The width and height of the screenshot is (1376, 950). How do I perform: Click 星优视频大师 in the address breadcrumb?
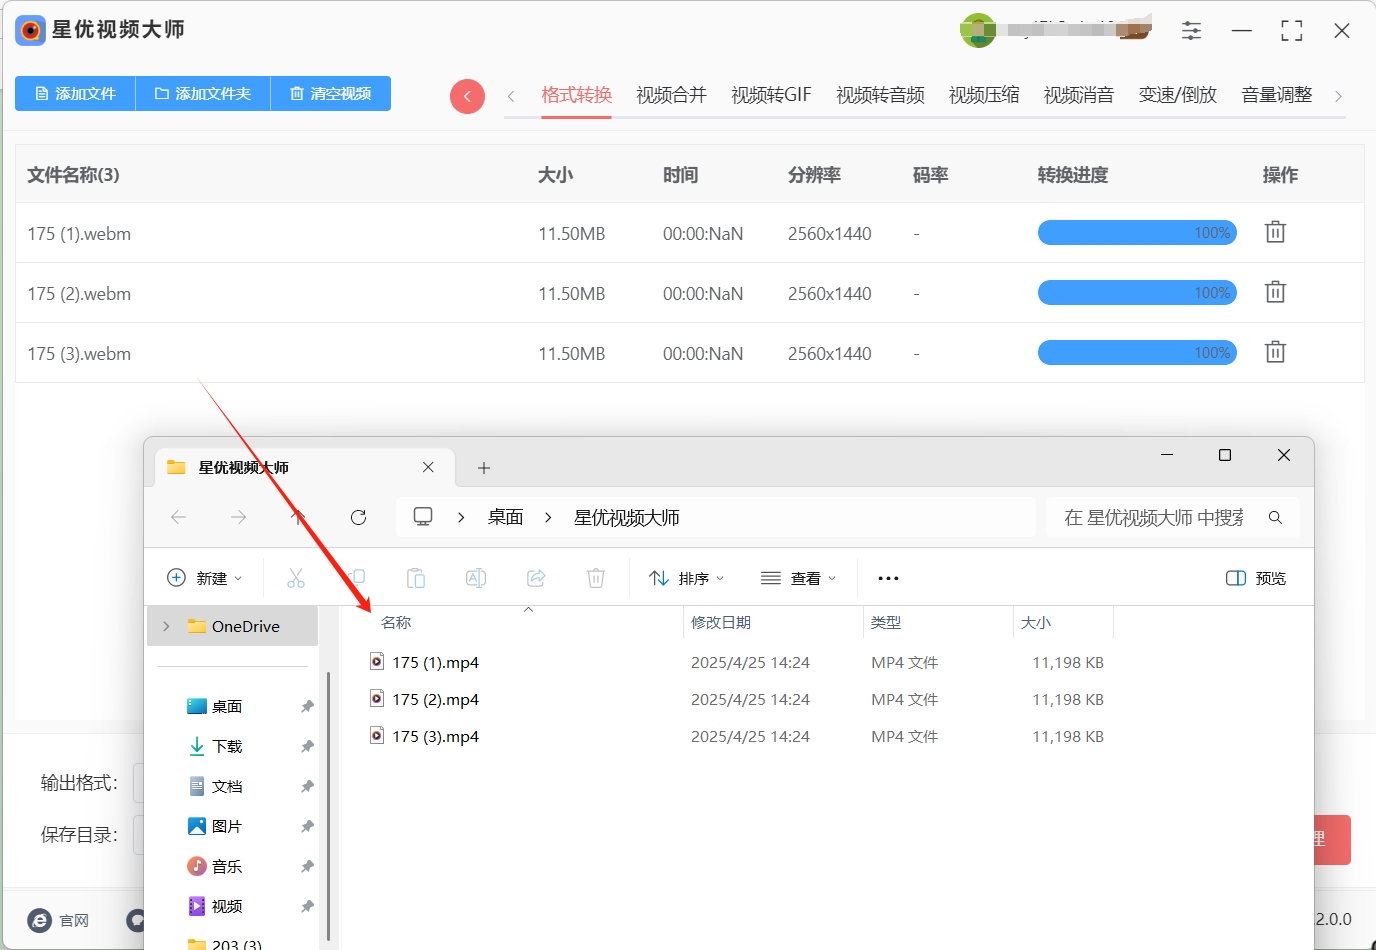627,518
